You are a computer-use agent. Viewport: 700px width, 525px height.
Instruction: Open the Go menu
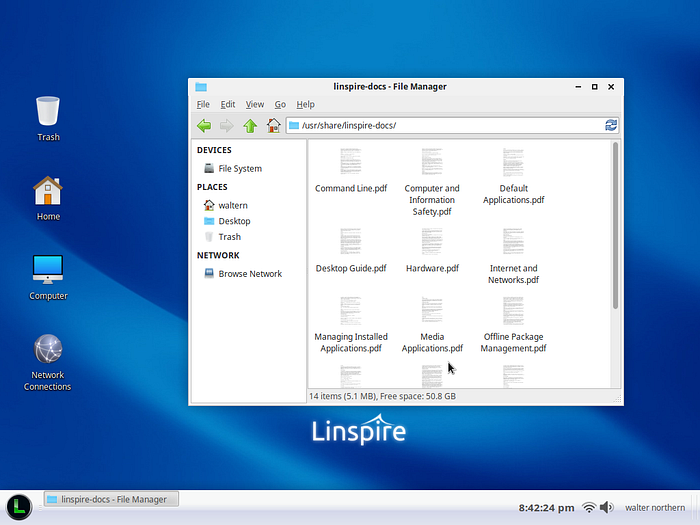[280, 104]
